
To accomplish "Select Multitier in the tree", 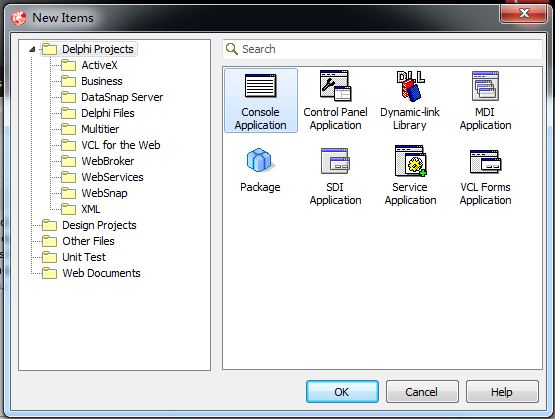I will pos(100,129).
